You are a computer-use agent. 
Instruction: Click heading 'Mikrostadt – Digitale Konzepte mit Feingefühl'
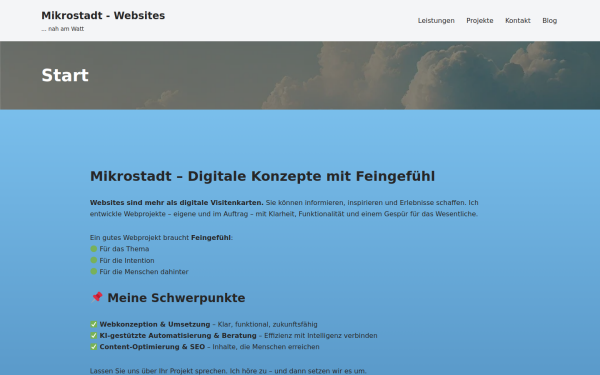[x=262, y=176]
